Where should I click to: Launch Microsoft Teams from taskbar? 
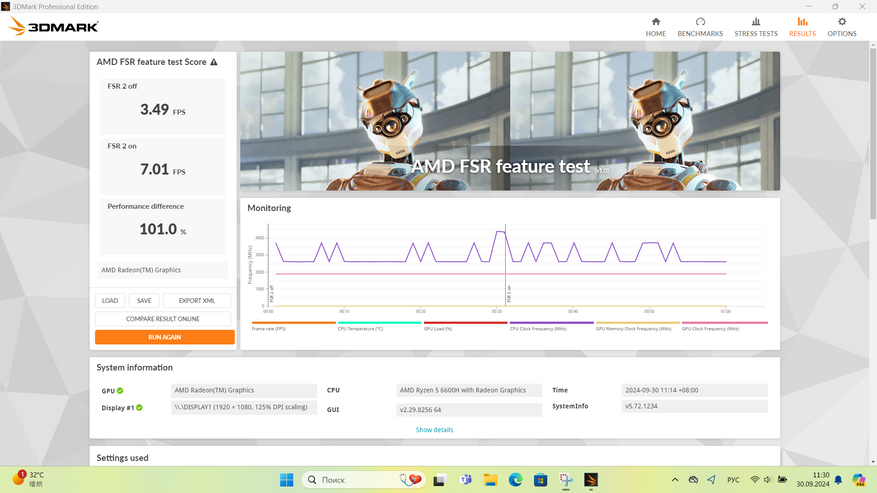coord(465,480)
